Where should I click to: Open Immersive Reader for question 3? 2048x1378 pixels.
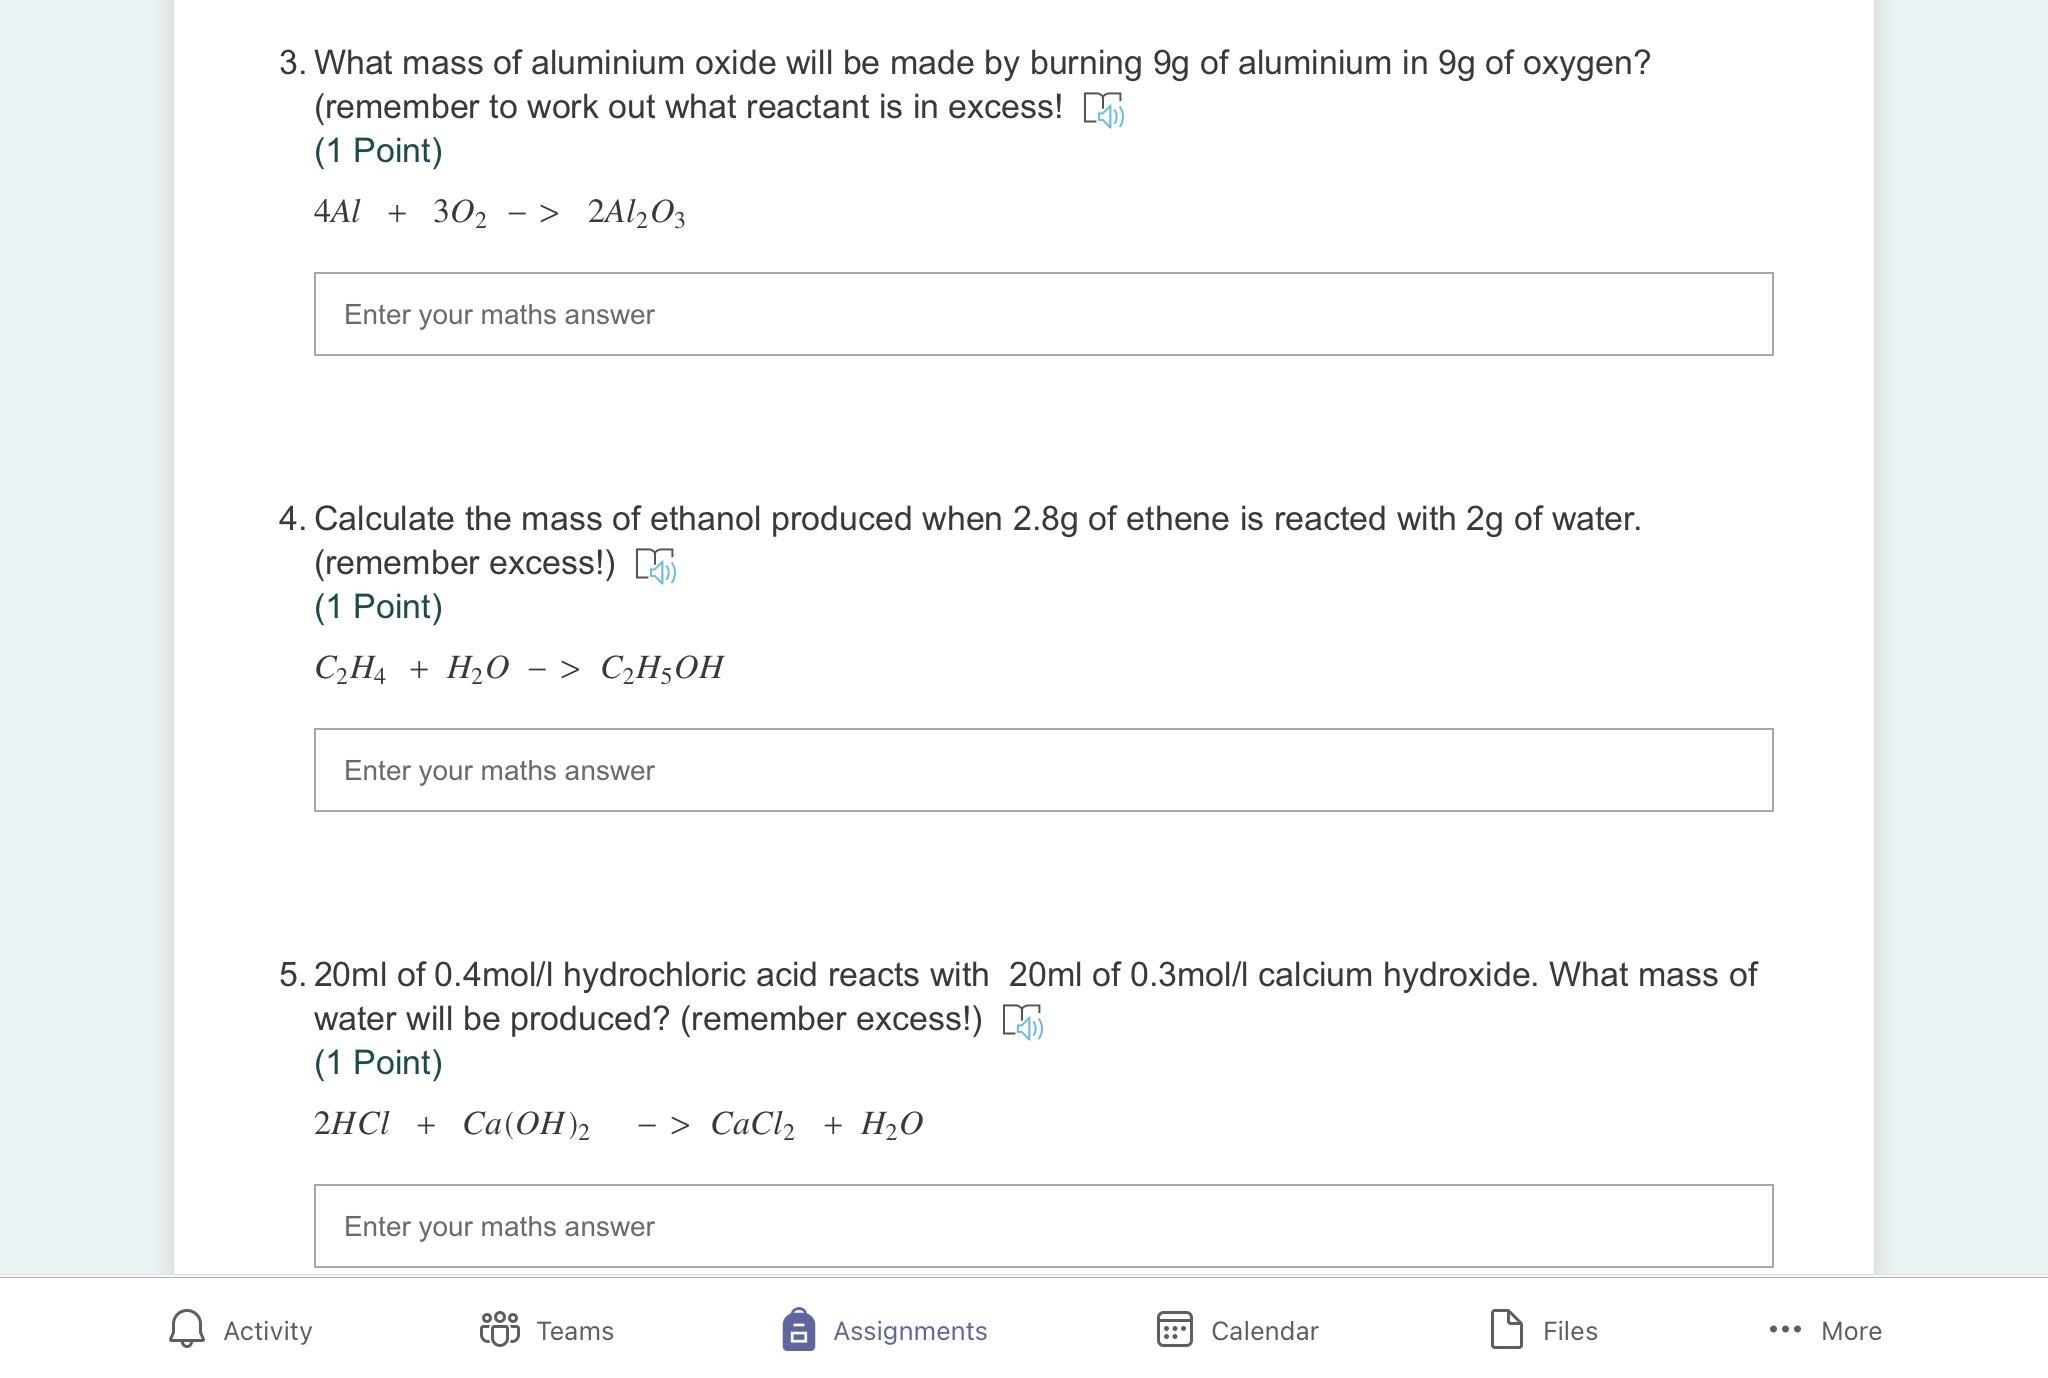1104,109
